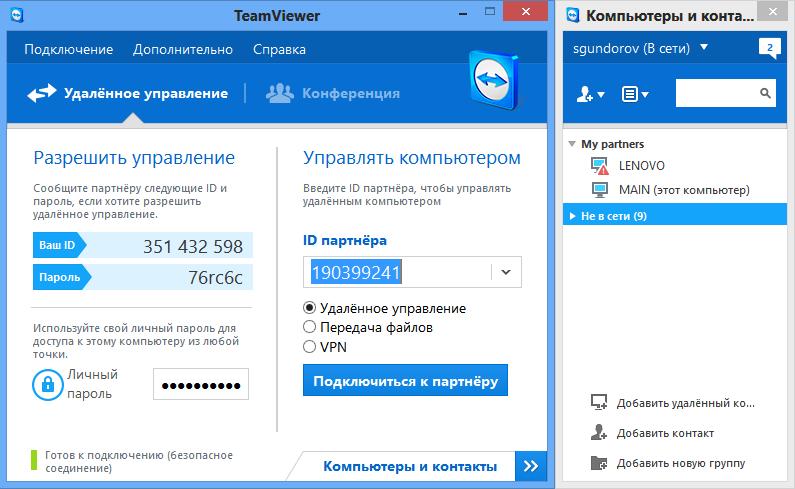
Task: Click Компьютеры и контакты bottom button
Action: pyautogui.click(x=410, y=466)
